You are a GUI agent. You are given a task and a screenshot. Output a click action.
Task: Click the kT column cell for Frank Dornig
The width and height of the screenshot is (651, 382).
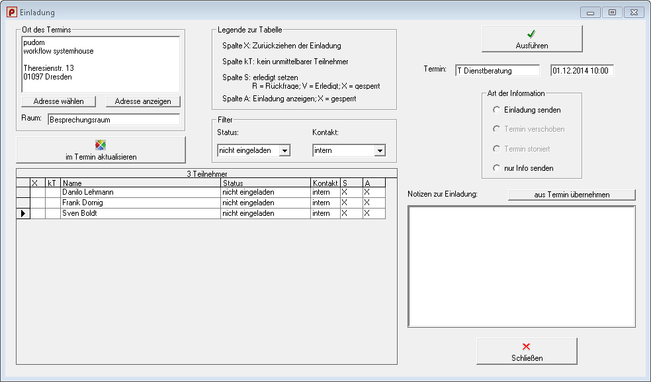[x=53, y=203]
